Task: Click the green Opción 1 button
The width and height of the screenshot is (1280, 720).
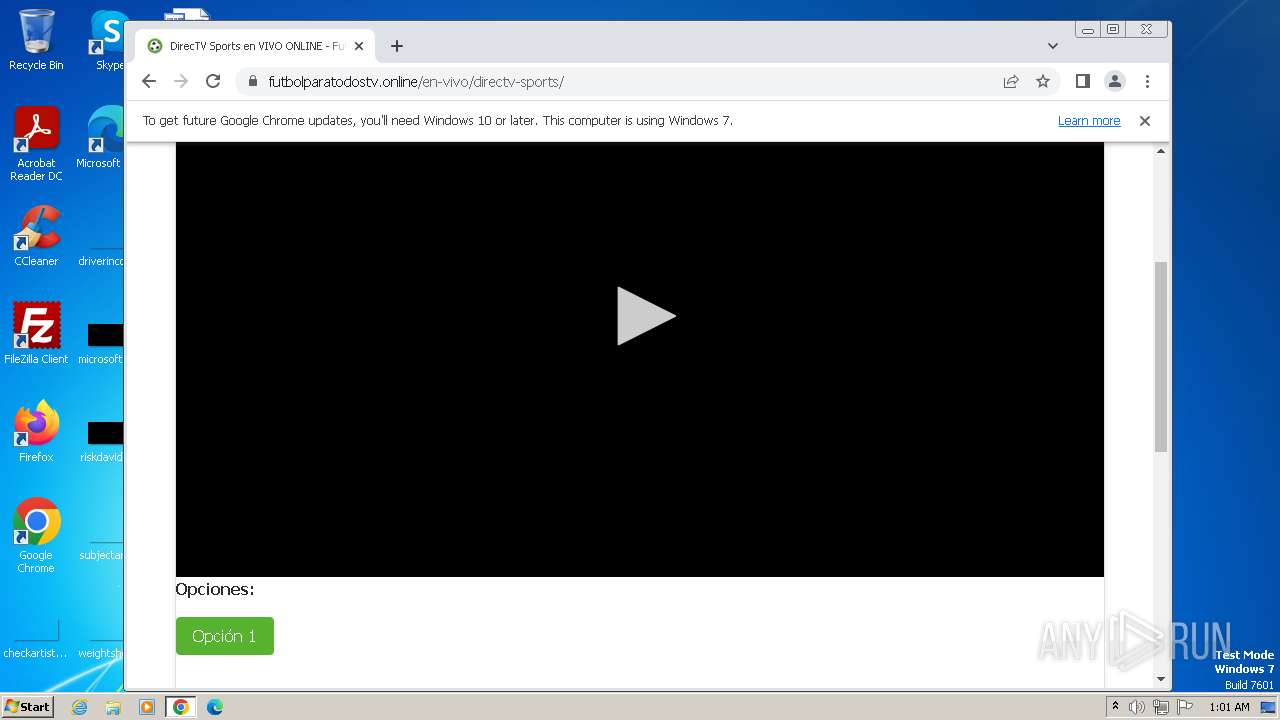Action: click(x=224, y=636)
